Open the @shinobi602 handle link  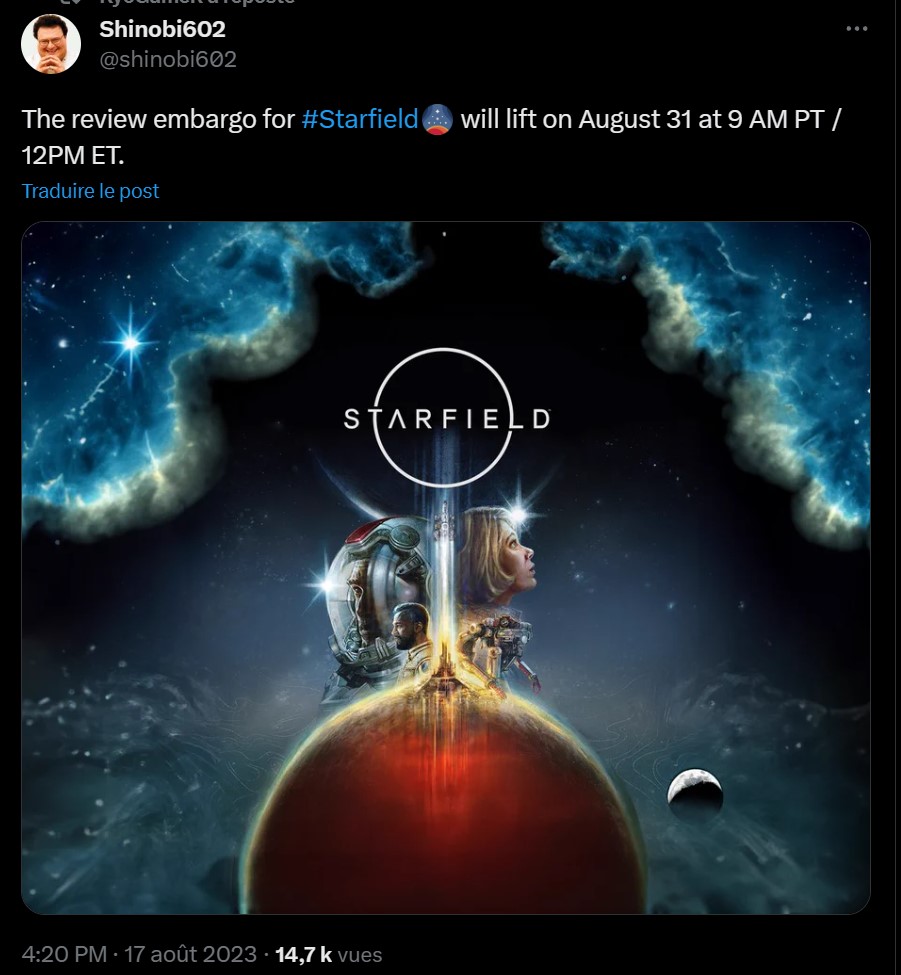[168, 59]
